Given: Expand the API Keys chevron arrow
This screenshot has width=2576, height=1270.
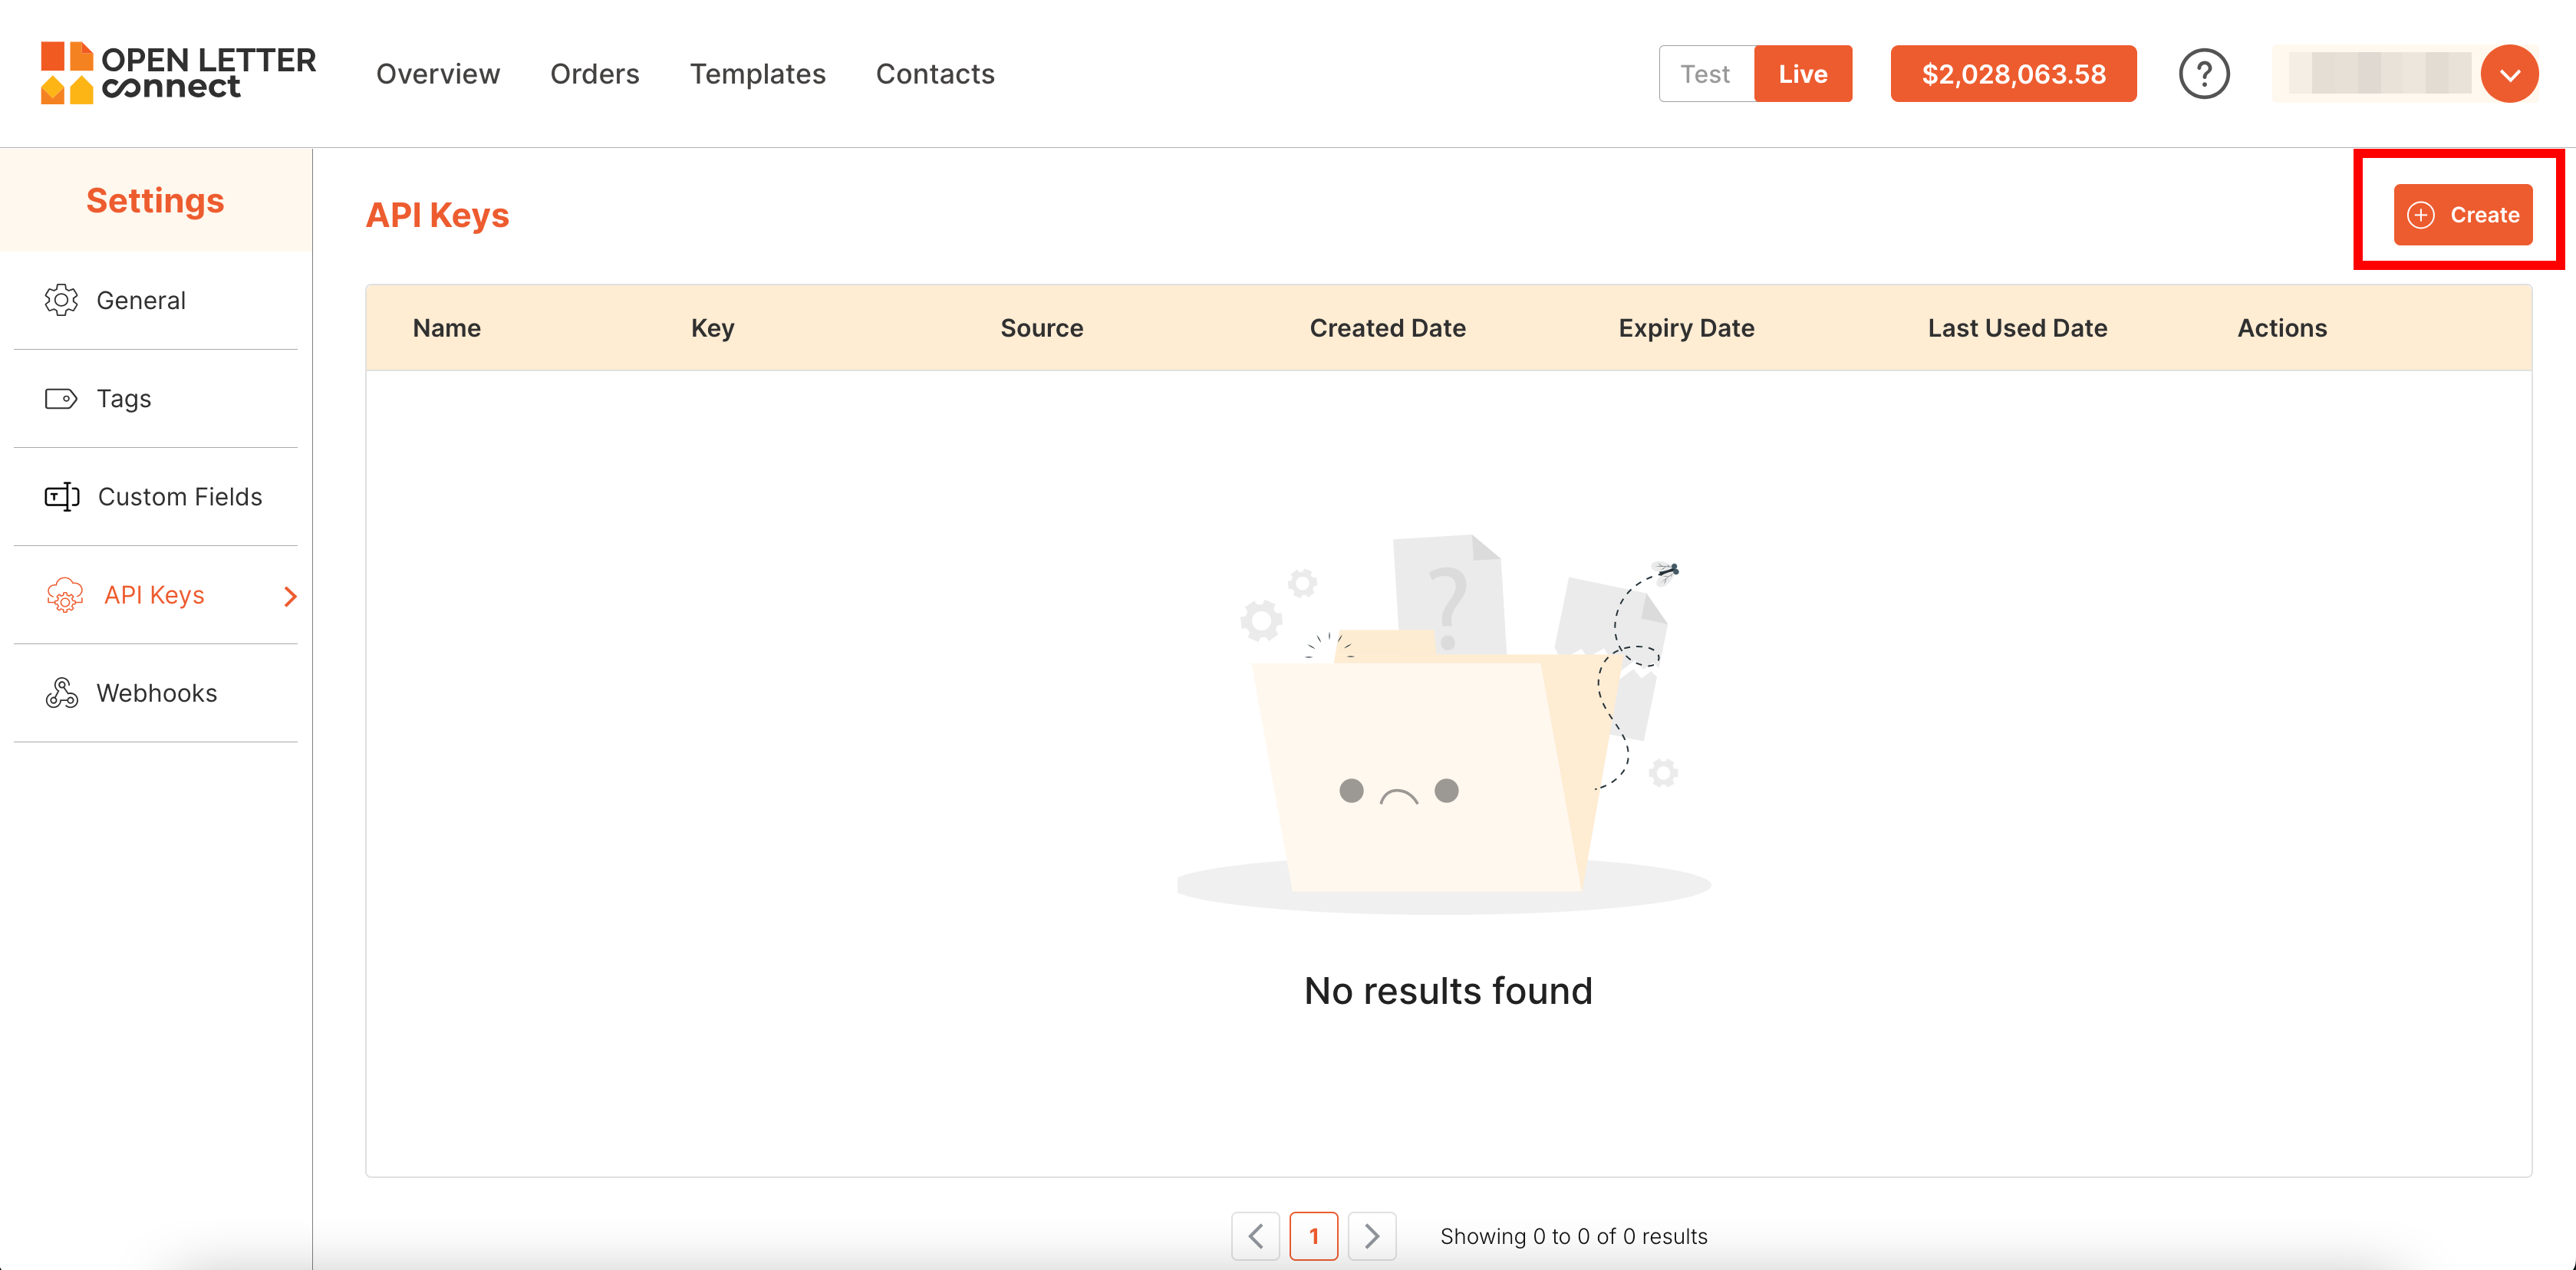Looking at the screenshot, I should pos(290,596).
